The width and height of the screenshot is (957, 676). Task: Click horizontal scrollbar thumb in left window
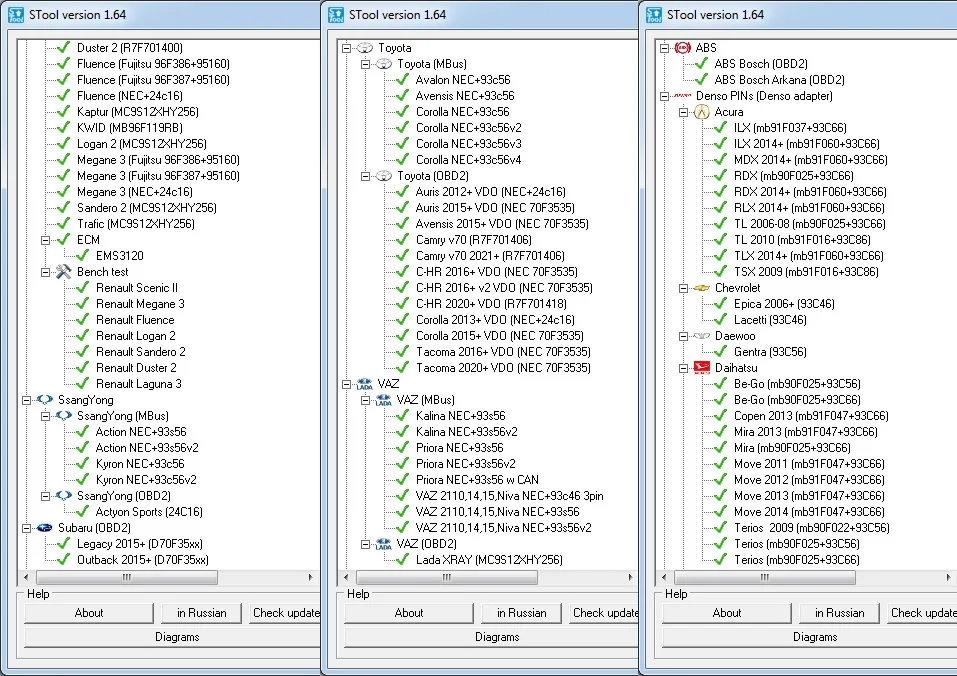tap(126, 577)
